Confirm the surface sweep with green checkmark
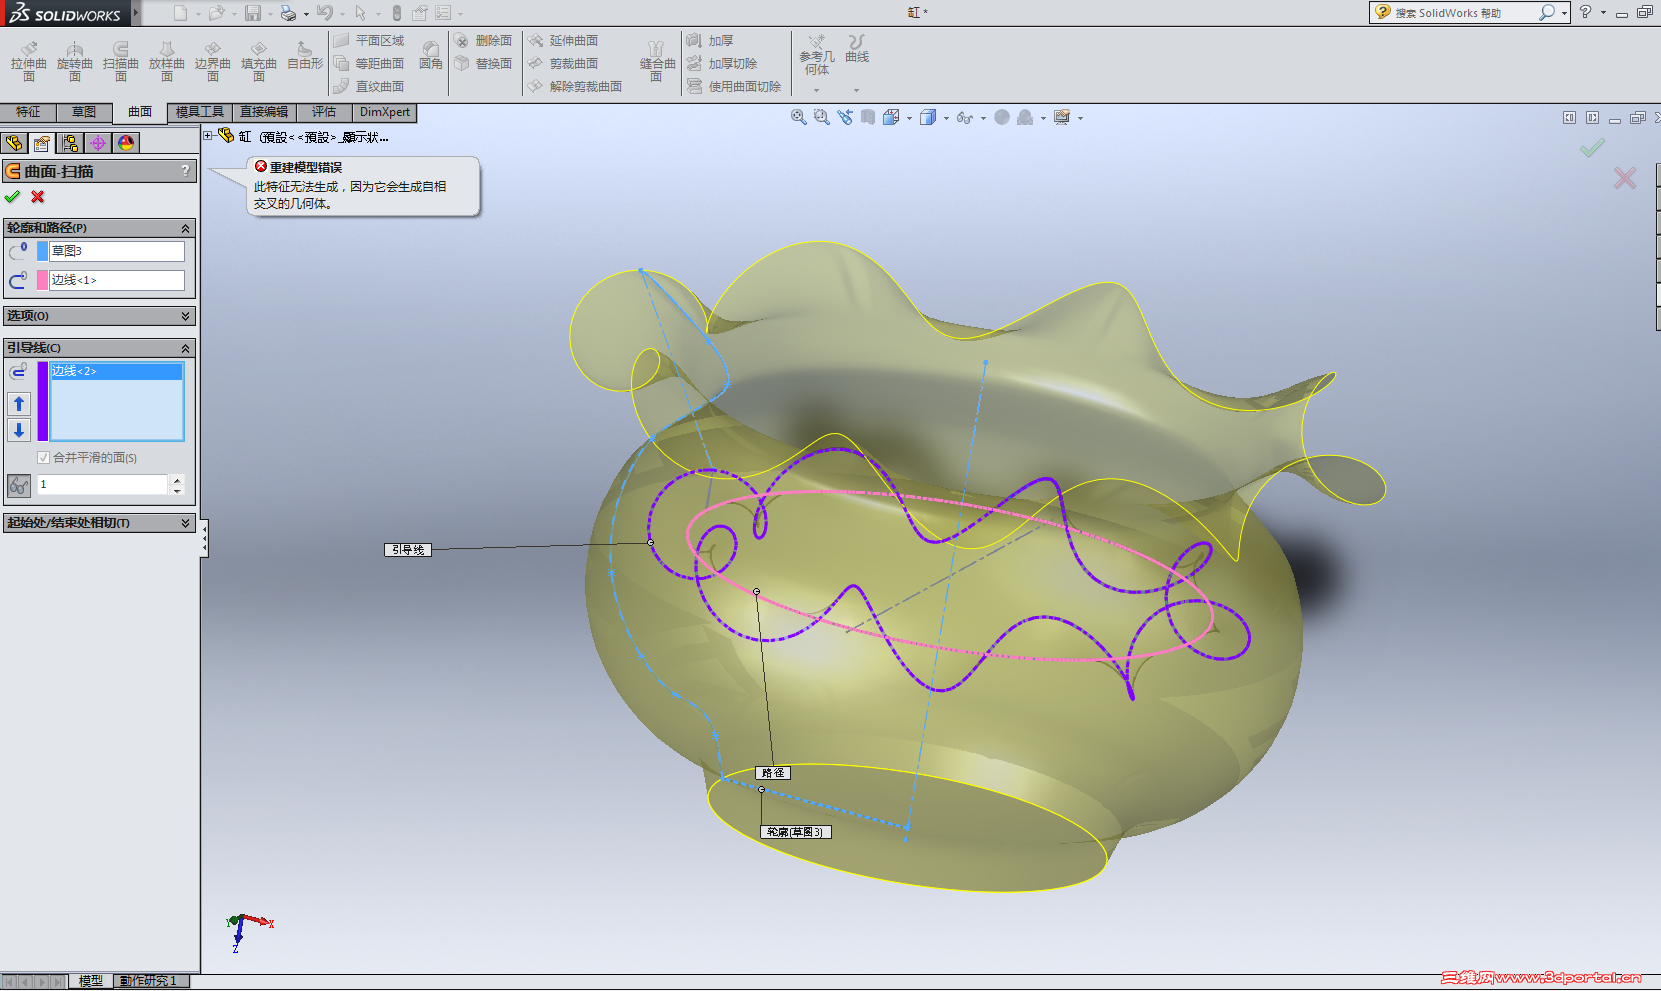This screenshot has height=991, width=1661. pos(13,197)
